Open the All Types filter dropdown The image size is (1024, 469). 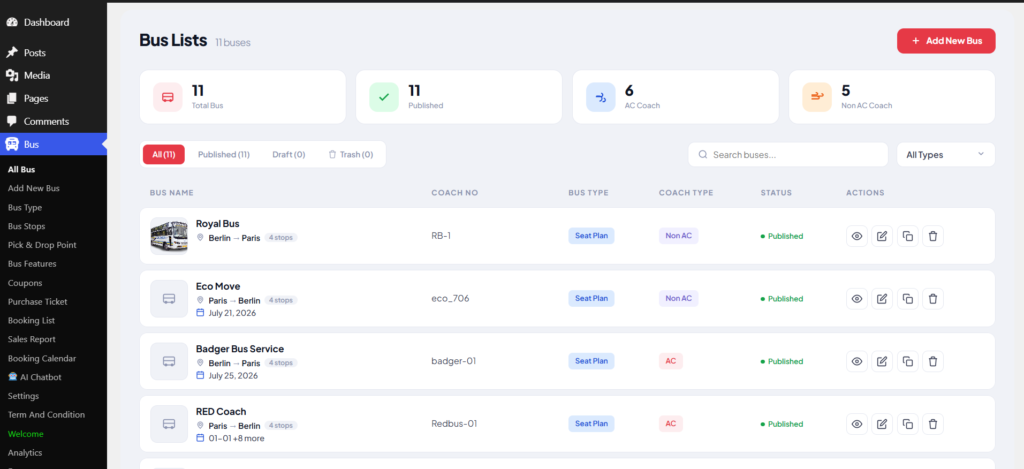946,155
